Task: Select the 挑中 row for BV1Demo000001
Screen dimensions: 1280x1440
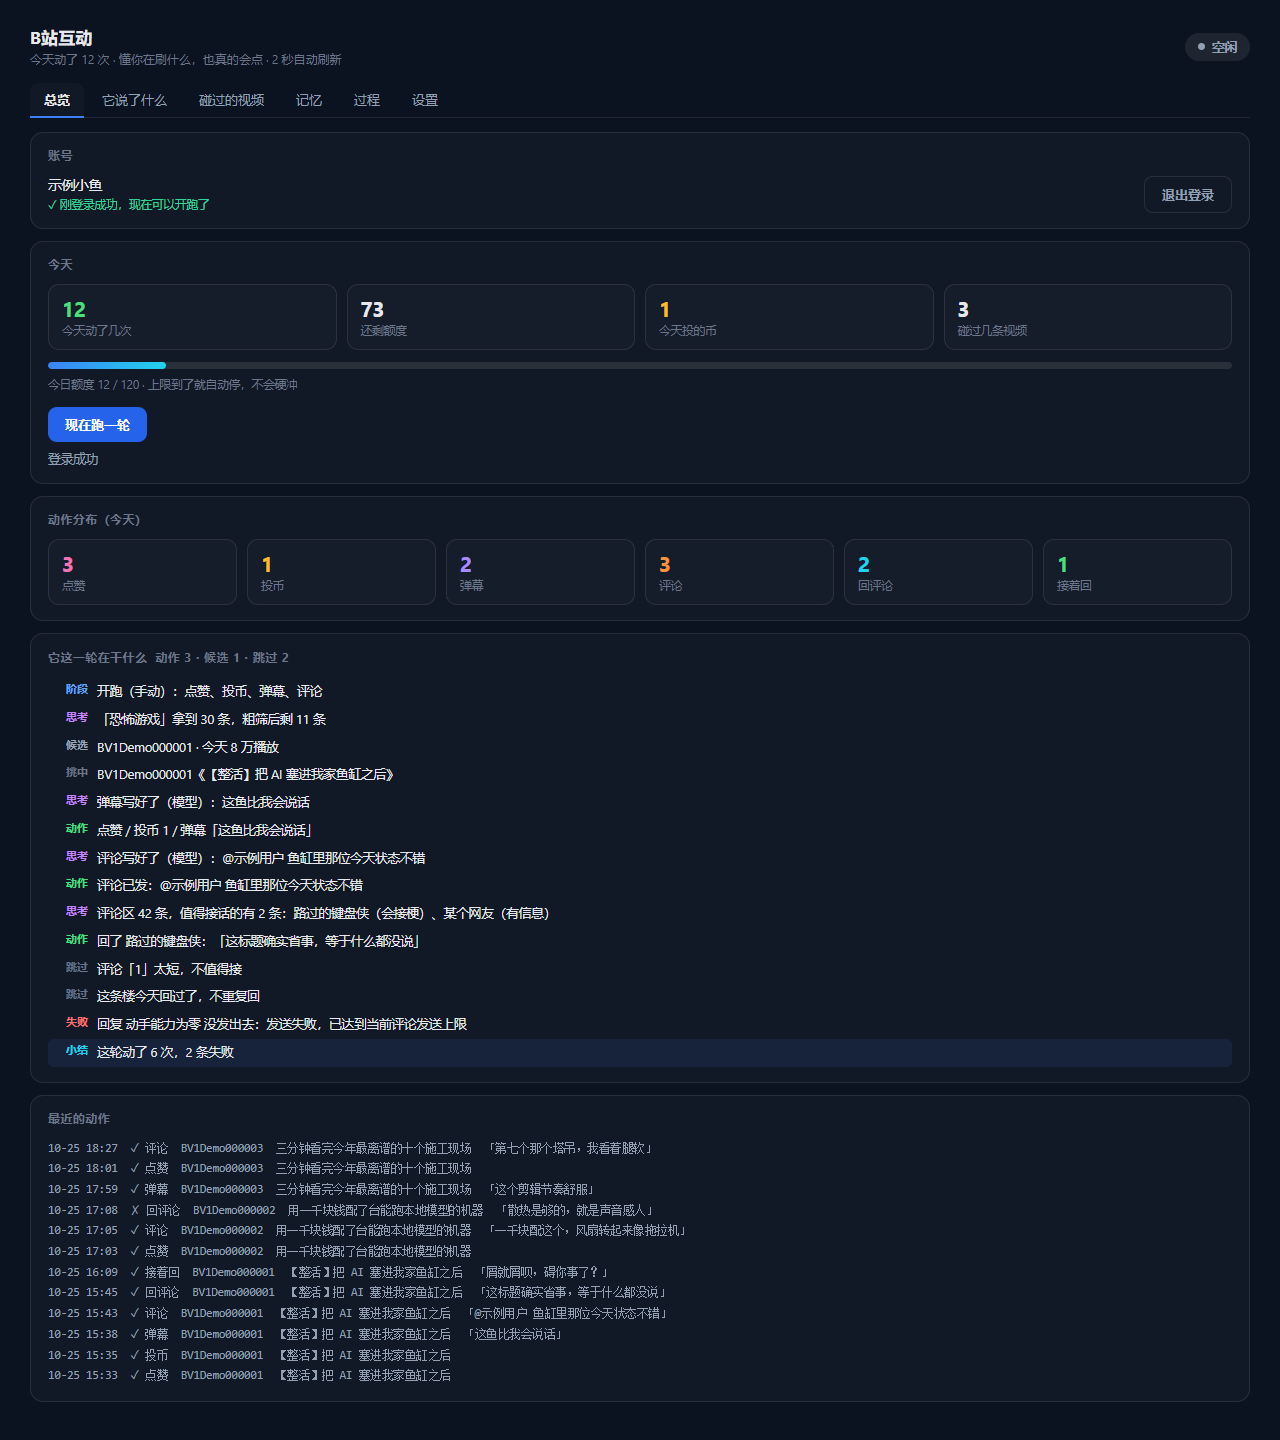Action: click(x=640, y=774)
